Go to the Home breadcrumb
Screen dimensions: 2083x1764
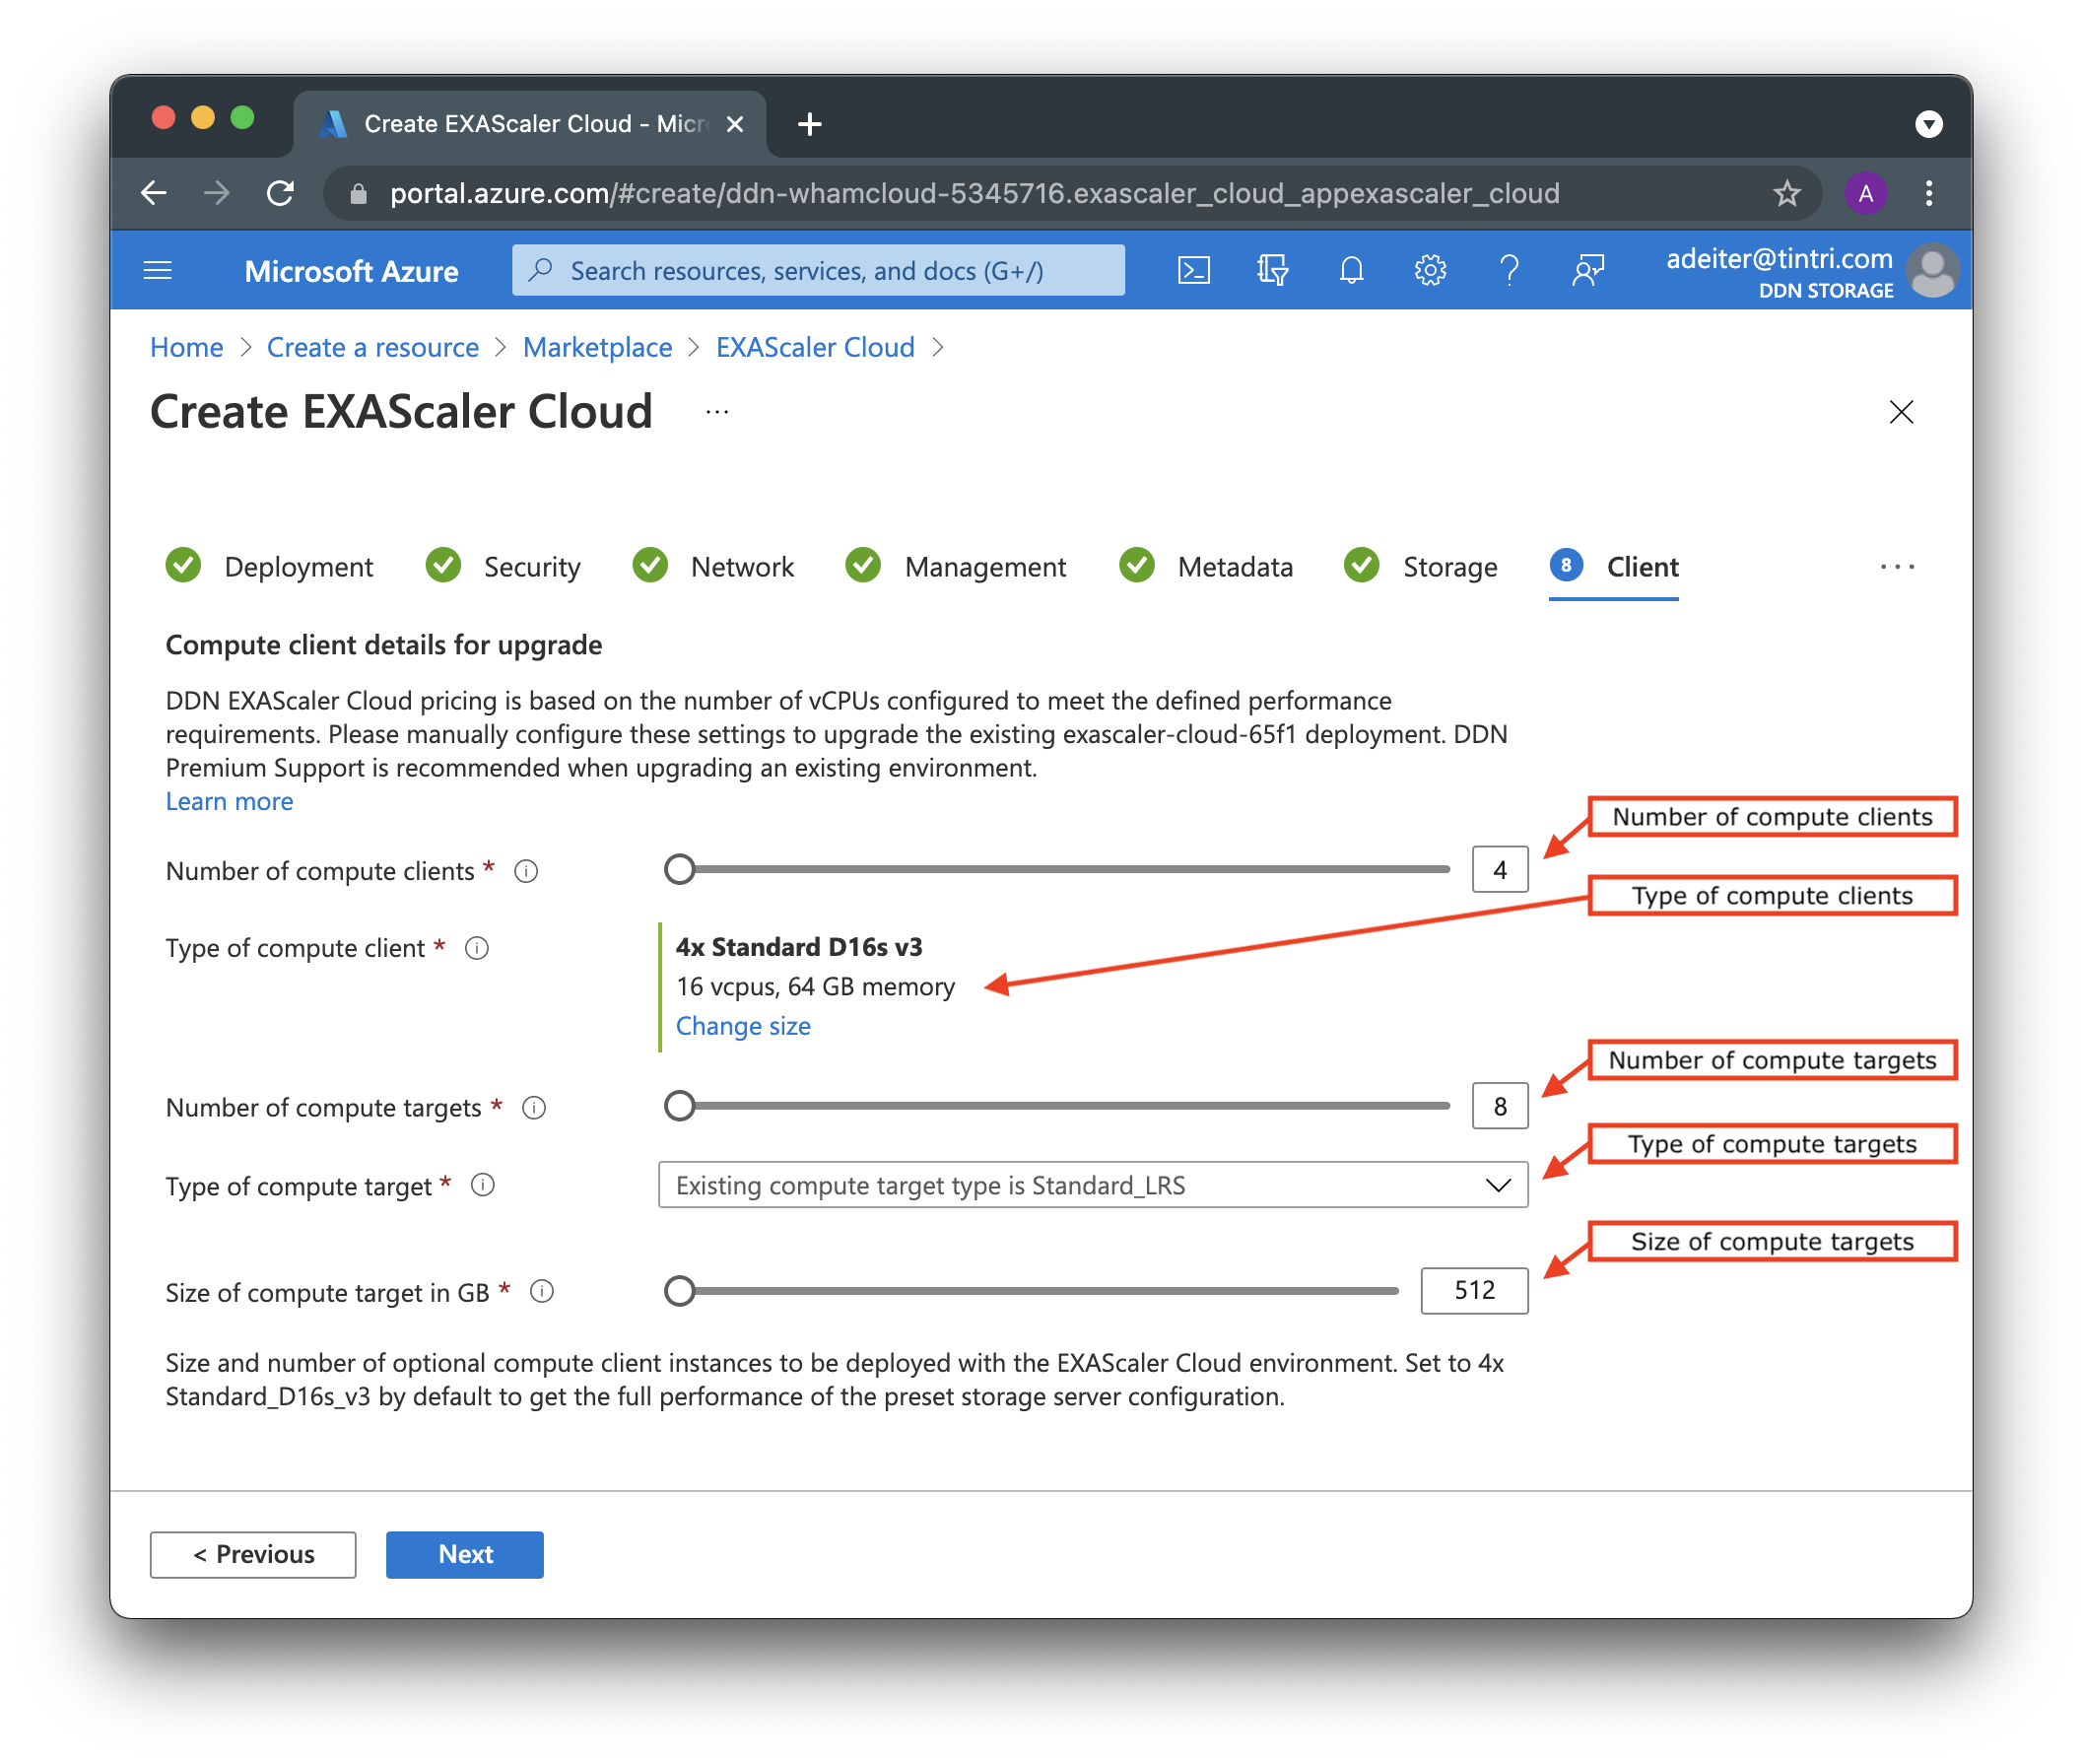pyautogui.click(x=186, y=347)
